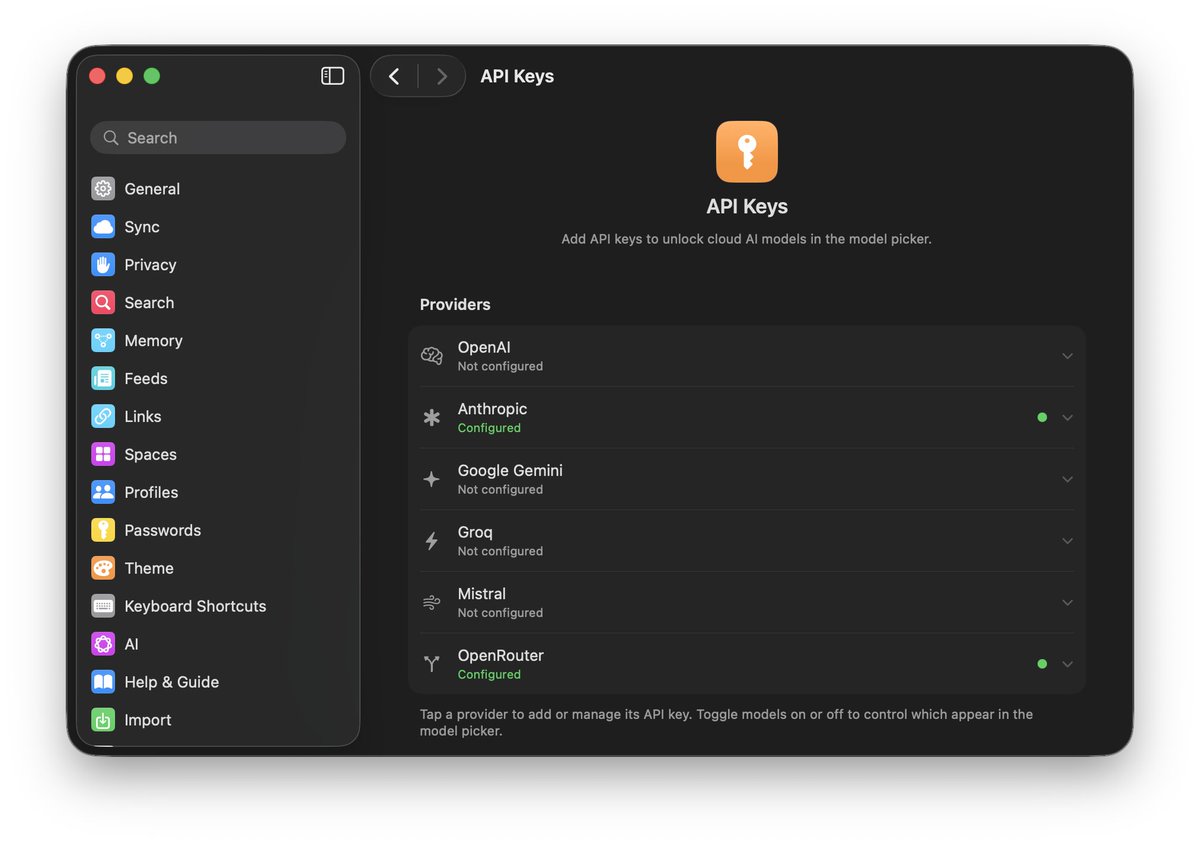Click inside the sidebar Search field
Screen dimensions: 1200x844
(218, 138)
